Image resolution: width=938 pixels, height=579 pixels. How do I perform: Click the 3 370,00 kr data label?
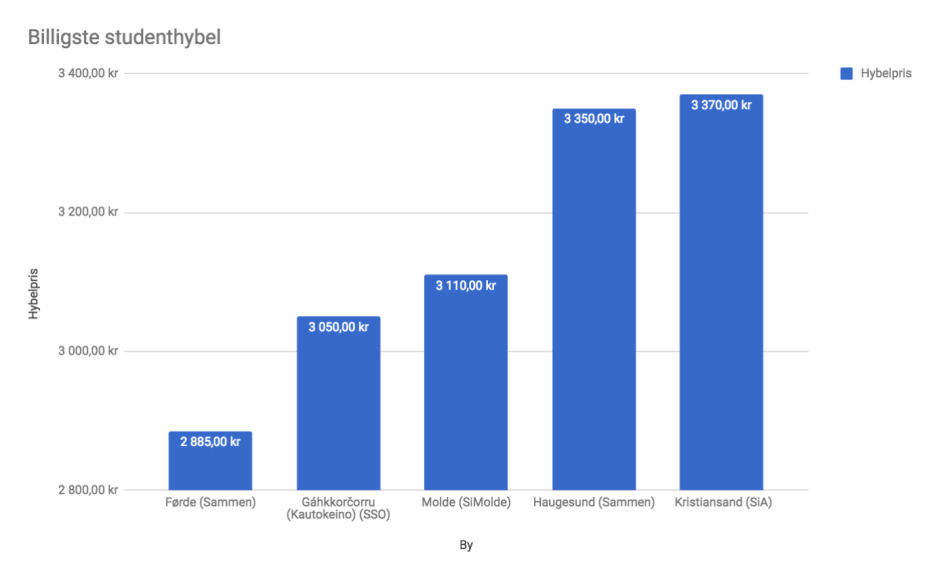(x=721, y=105)
